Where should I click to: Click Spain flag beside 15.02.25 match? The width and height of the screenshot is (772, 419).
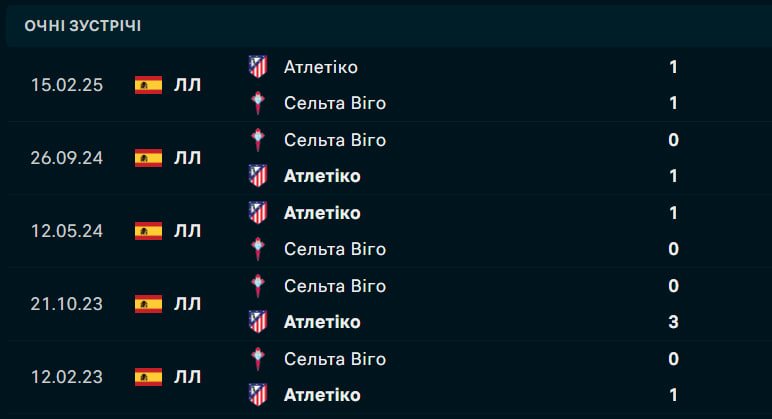(148, 85)
